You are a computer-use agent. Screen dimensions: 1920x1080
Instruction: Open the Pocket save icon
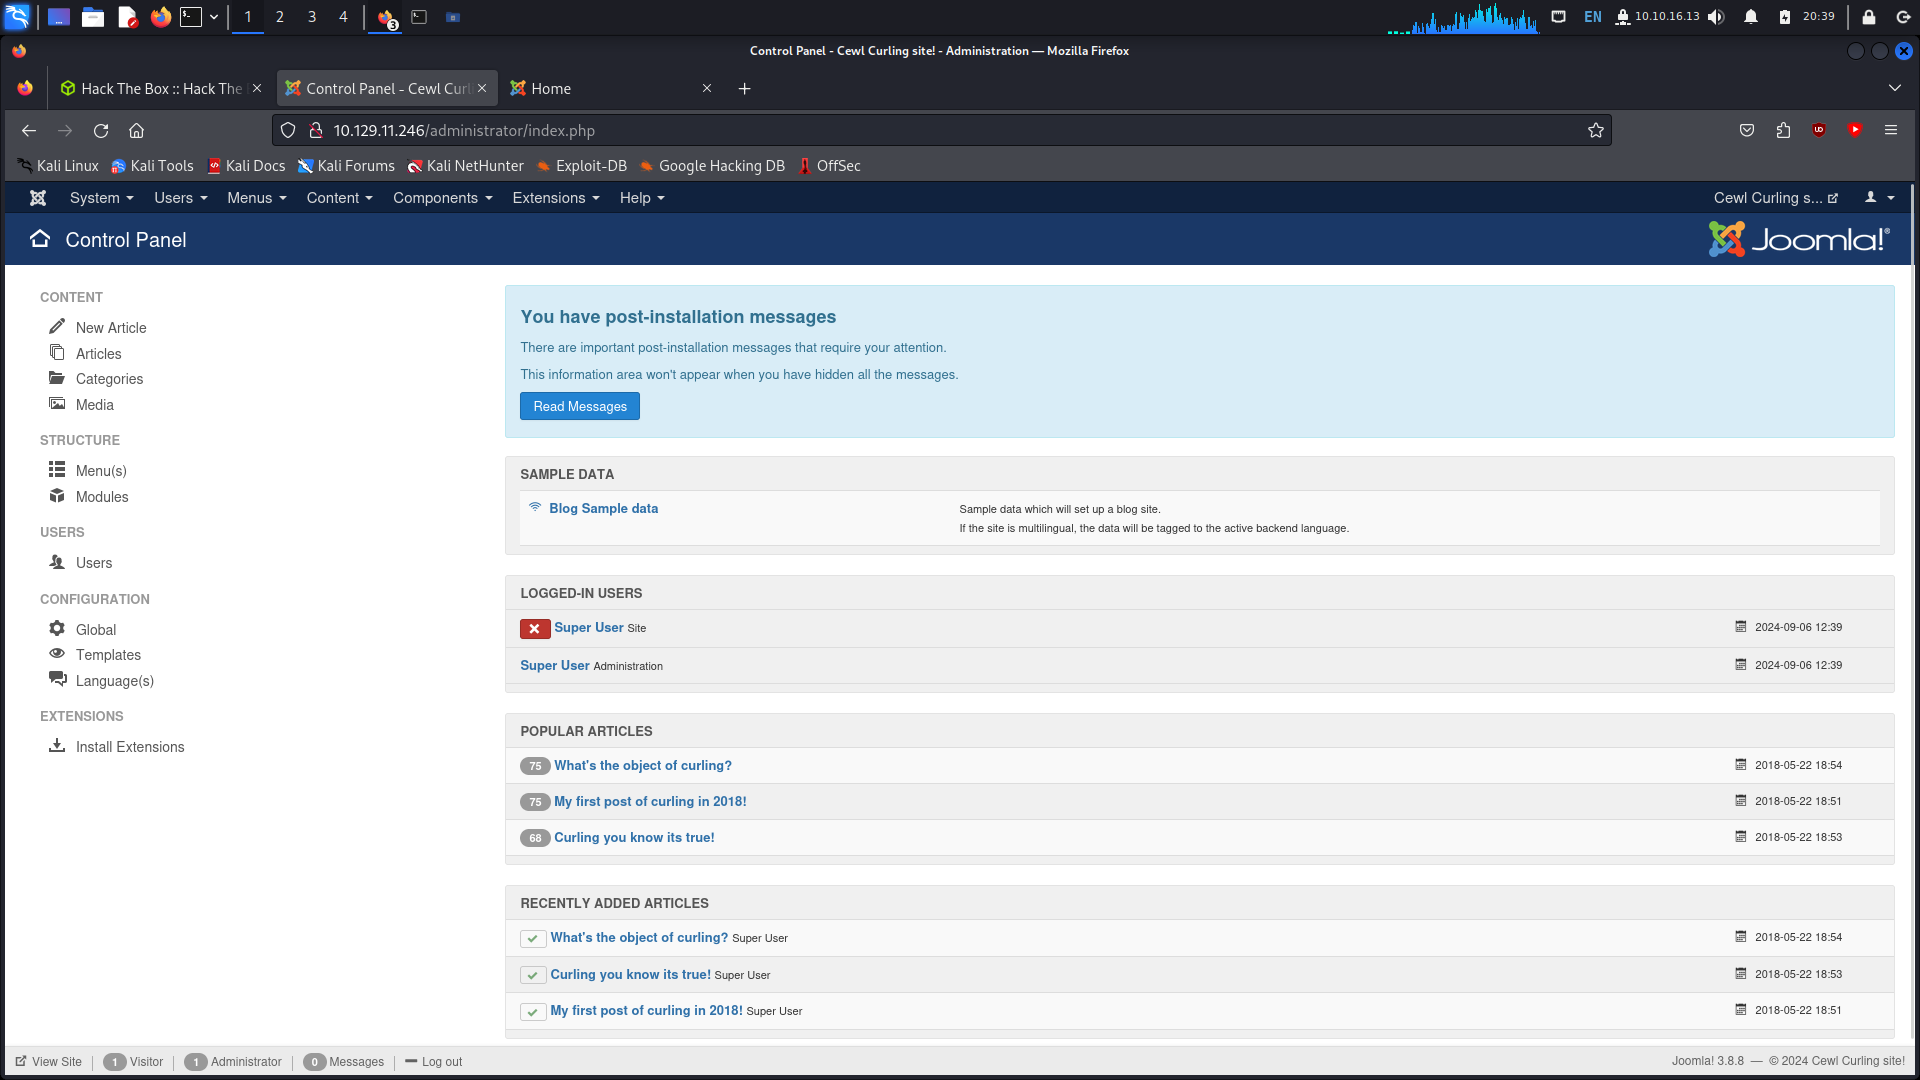(x=1747, y=130)
